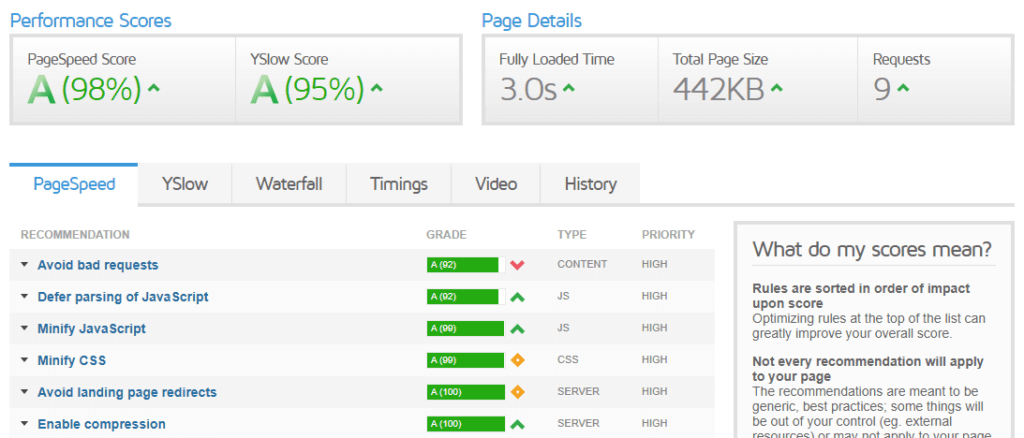The height and width of the screenshot is (438, 1024).
Task: Click the GRADE column header
Action: pos(447,234)
